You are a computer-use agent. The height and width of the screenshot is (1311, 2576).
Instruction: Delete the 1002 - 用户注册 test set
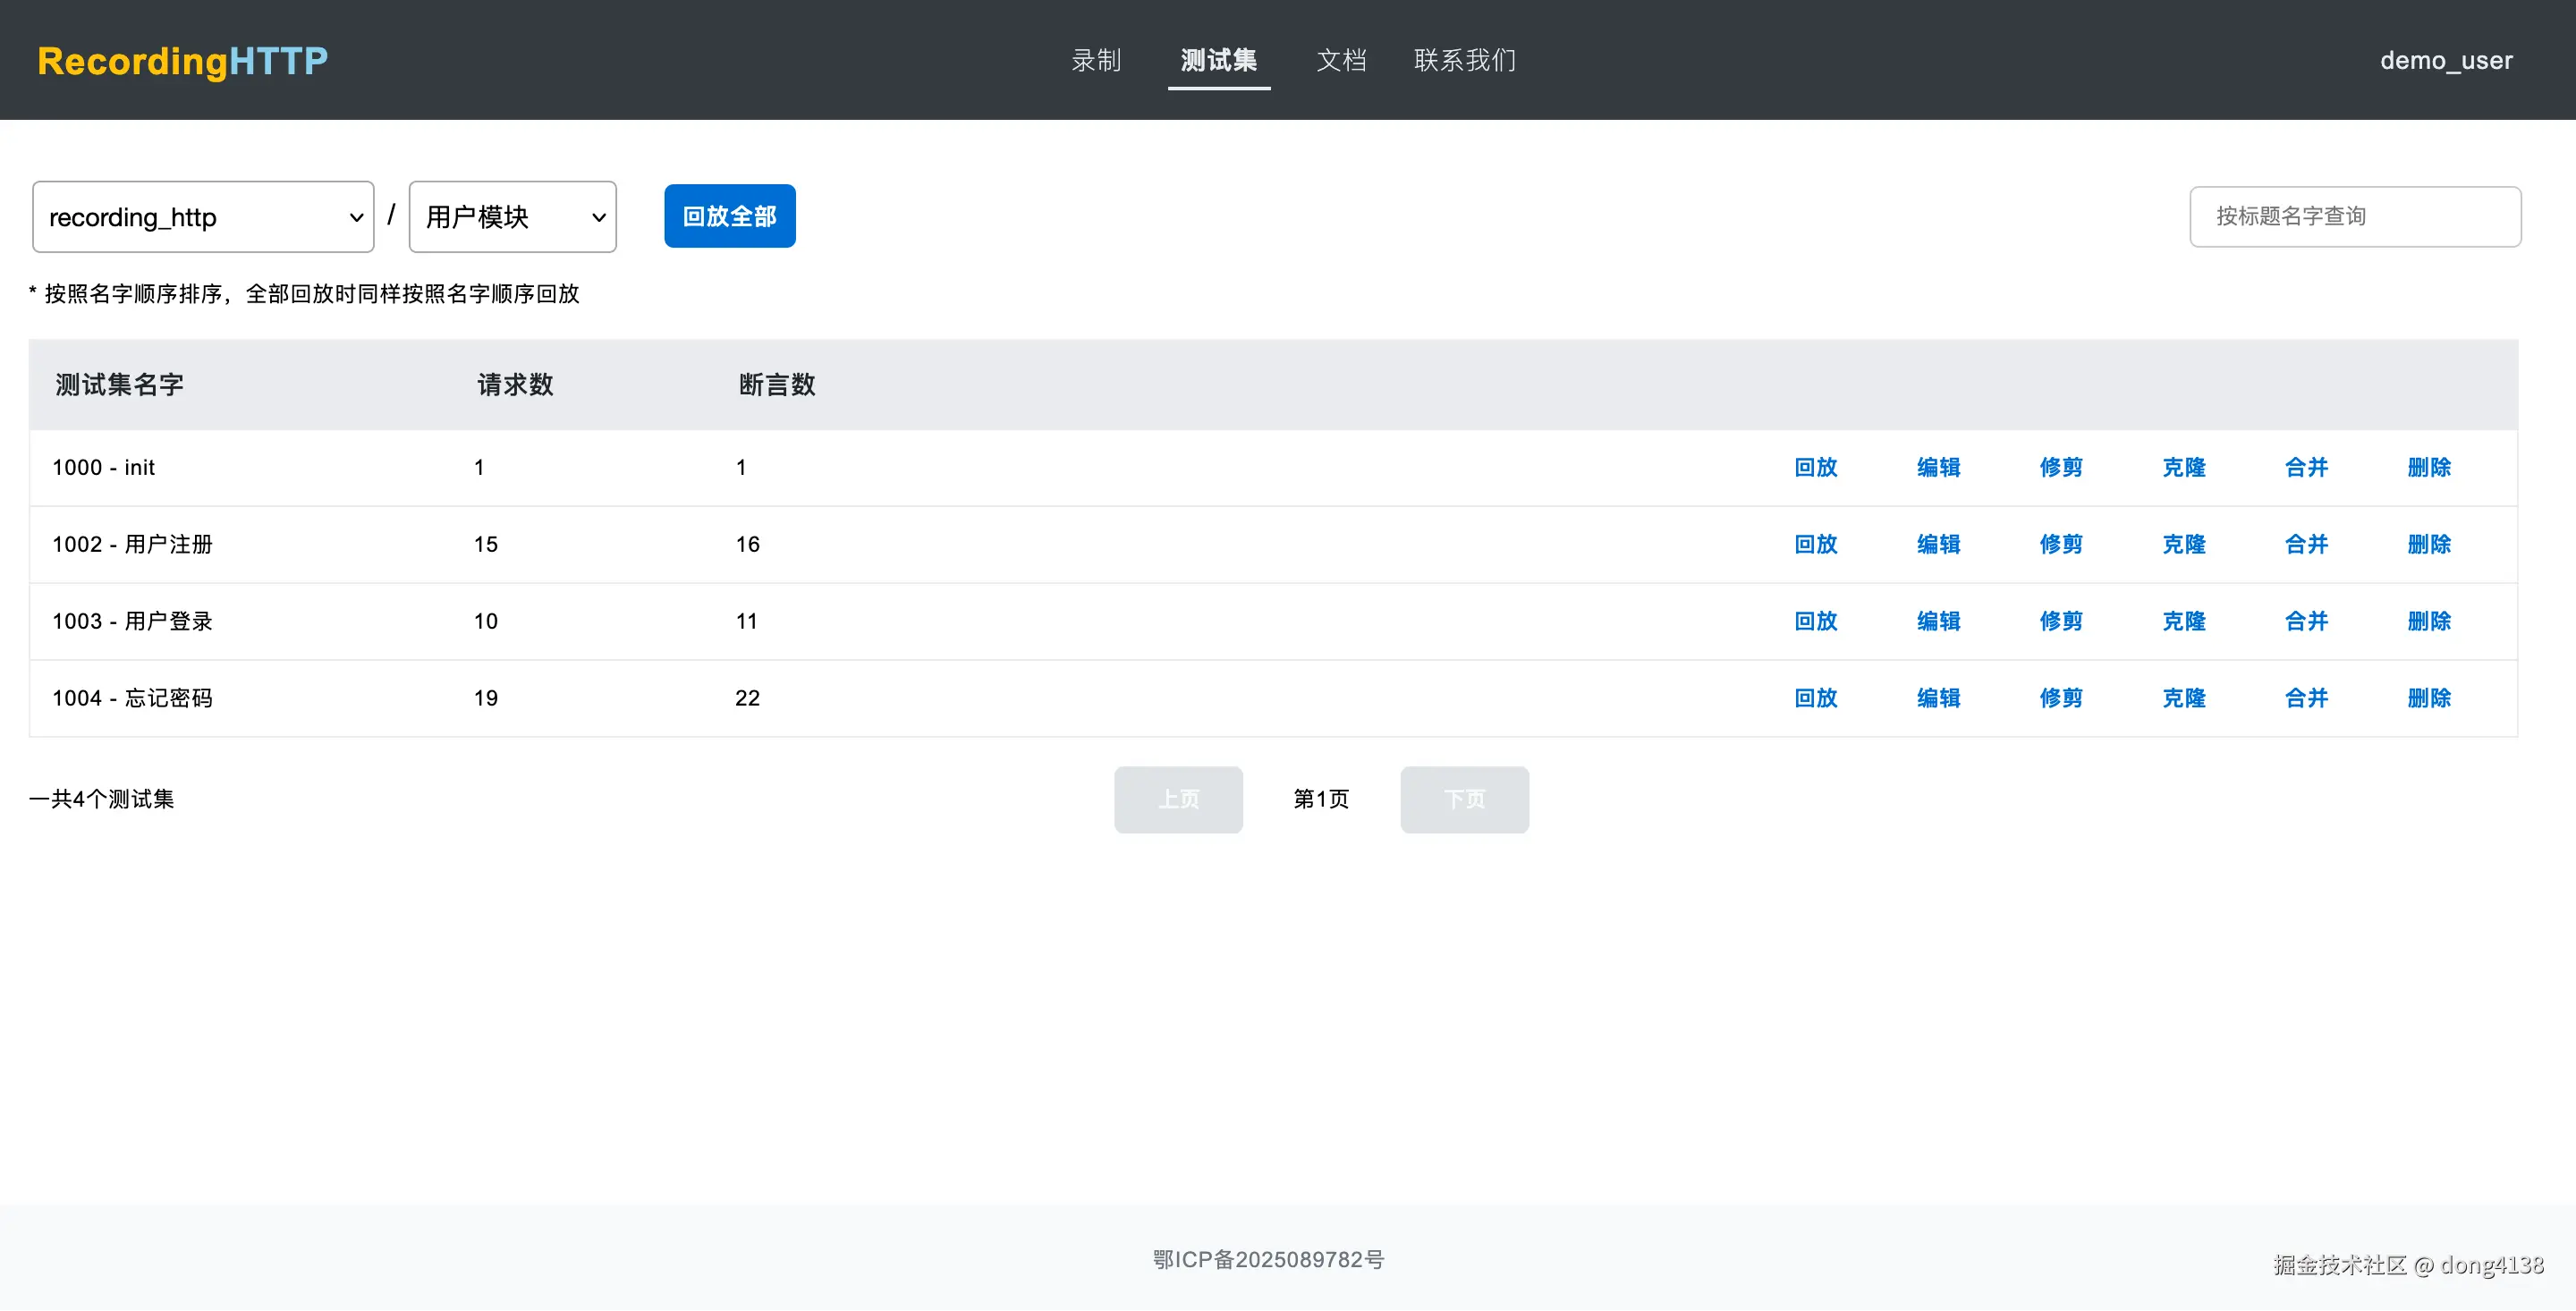tap(2428, 544)
